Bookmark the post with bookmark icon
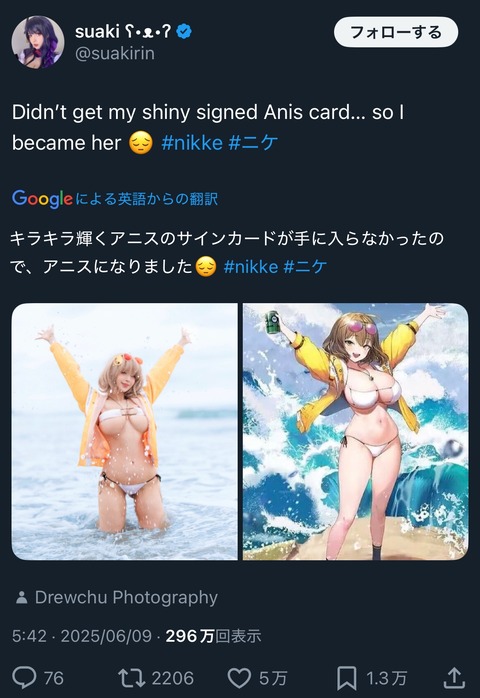480x698 pixels. click(x=346, y=678)
